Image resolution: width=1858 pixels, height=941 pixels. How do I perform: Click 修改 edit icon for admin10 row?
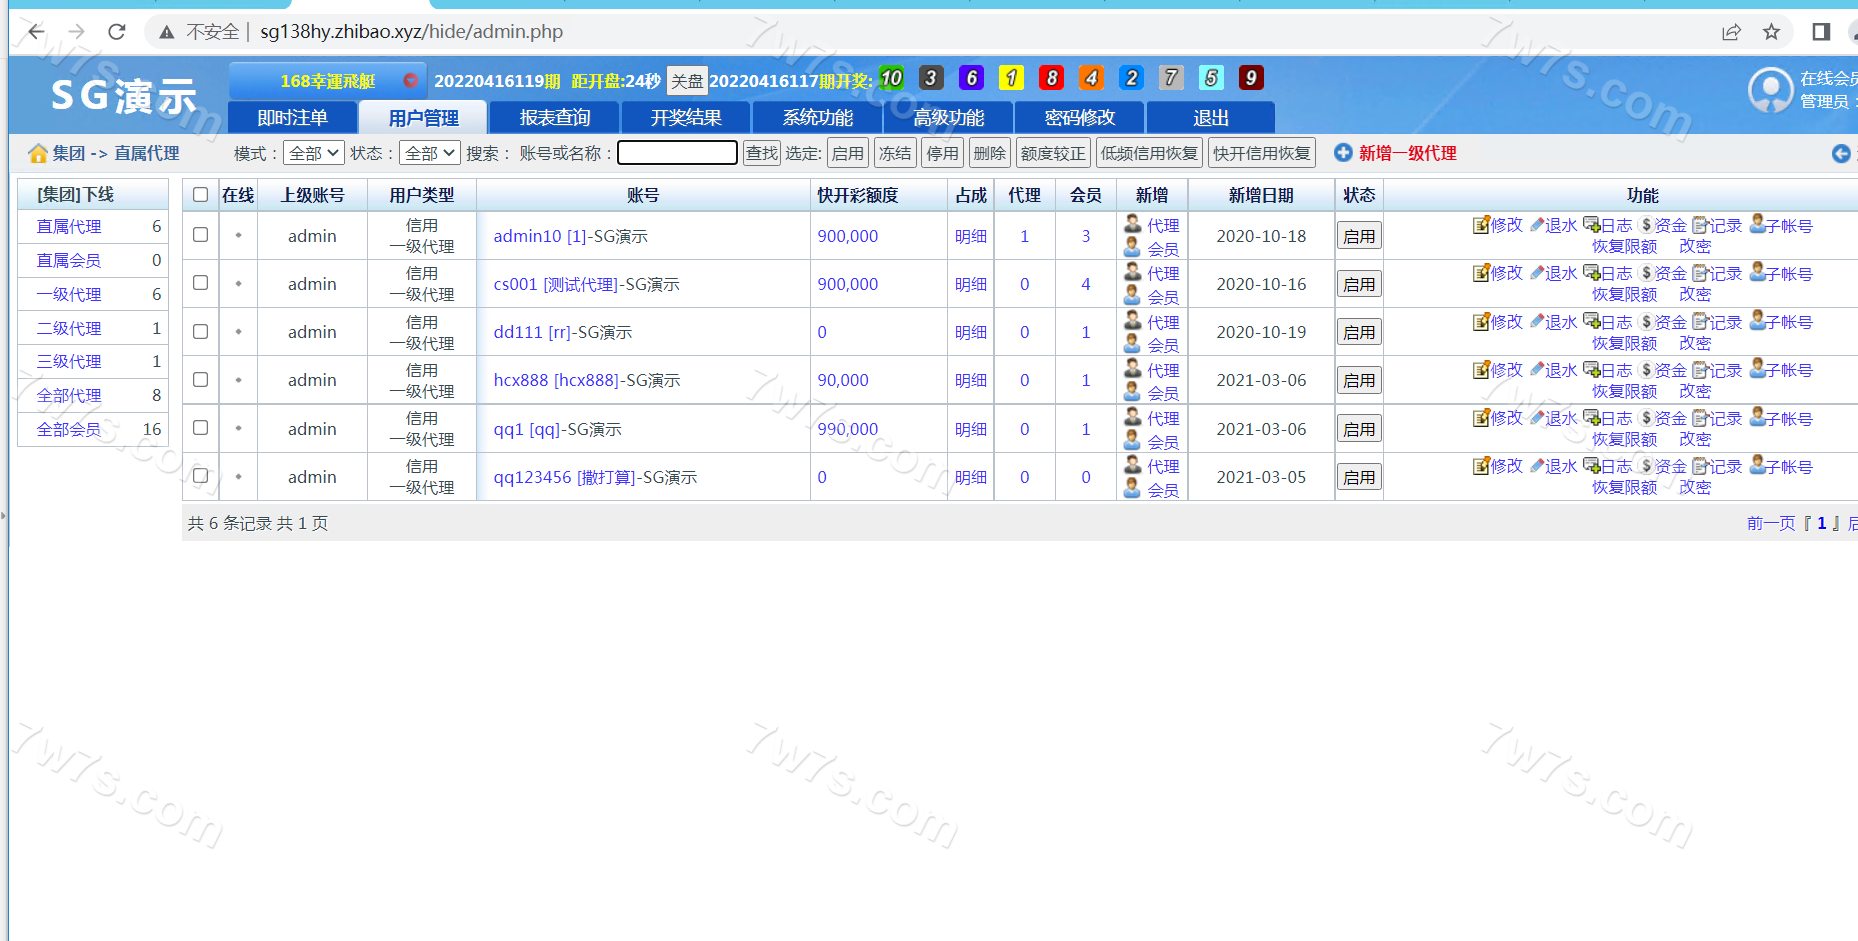pyautogui.click(x=1480, y=225)
